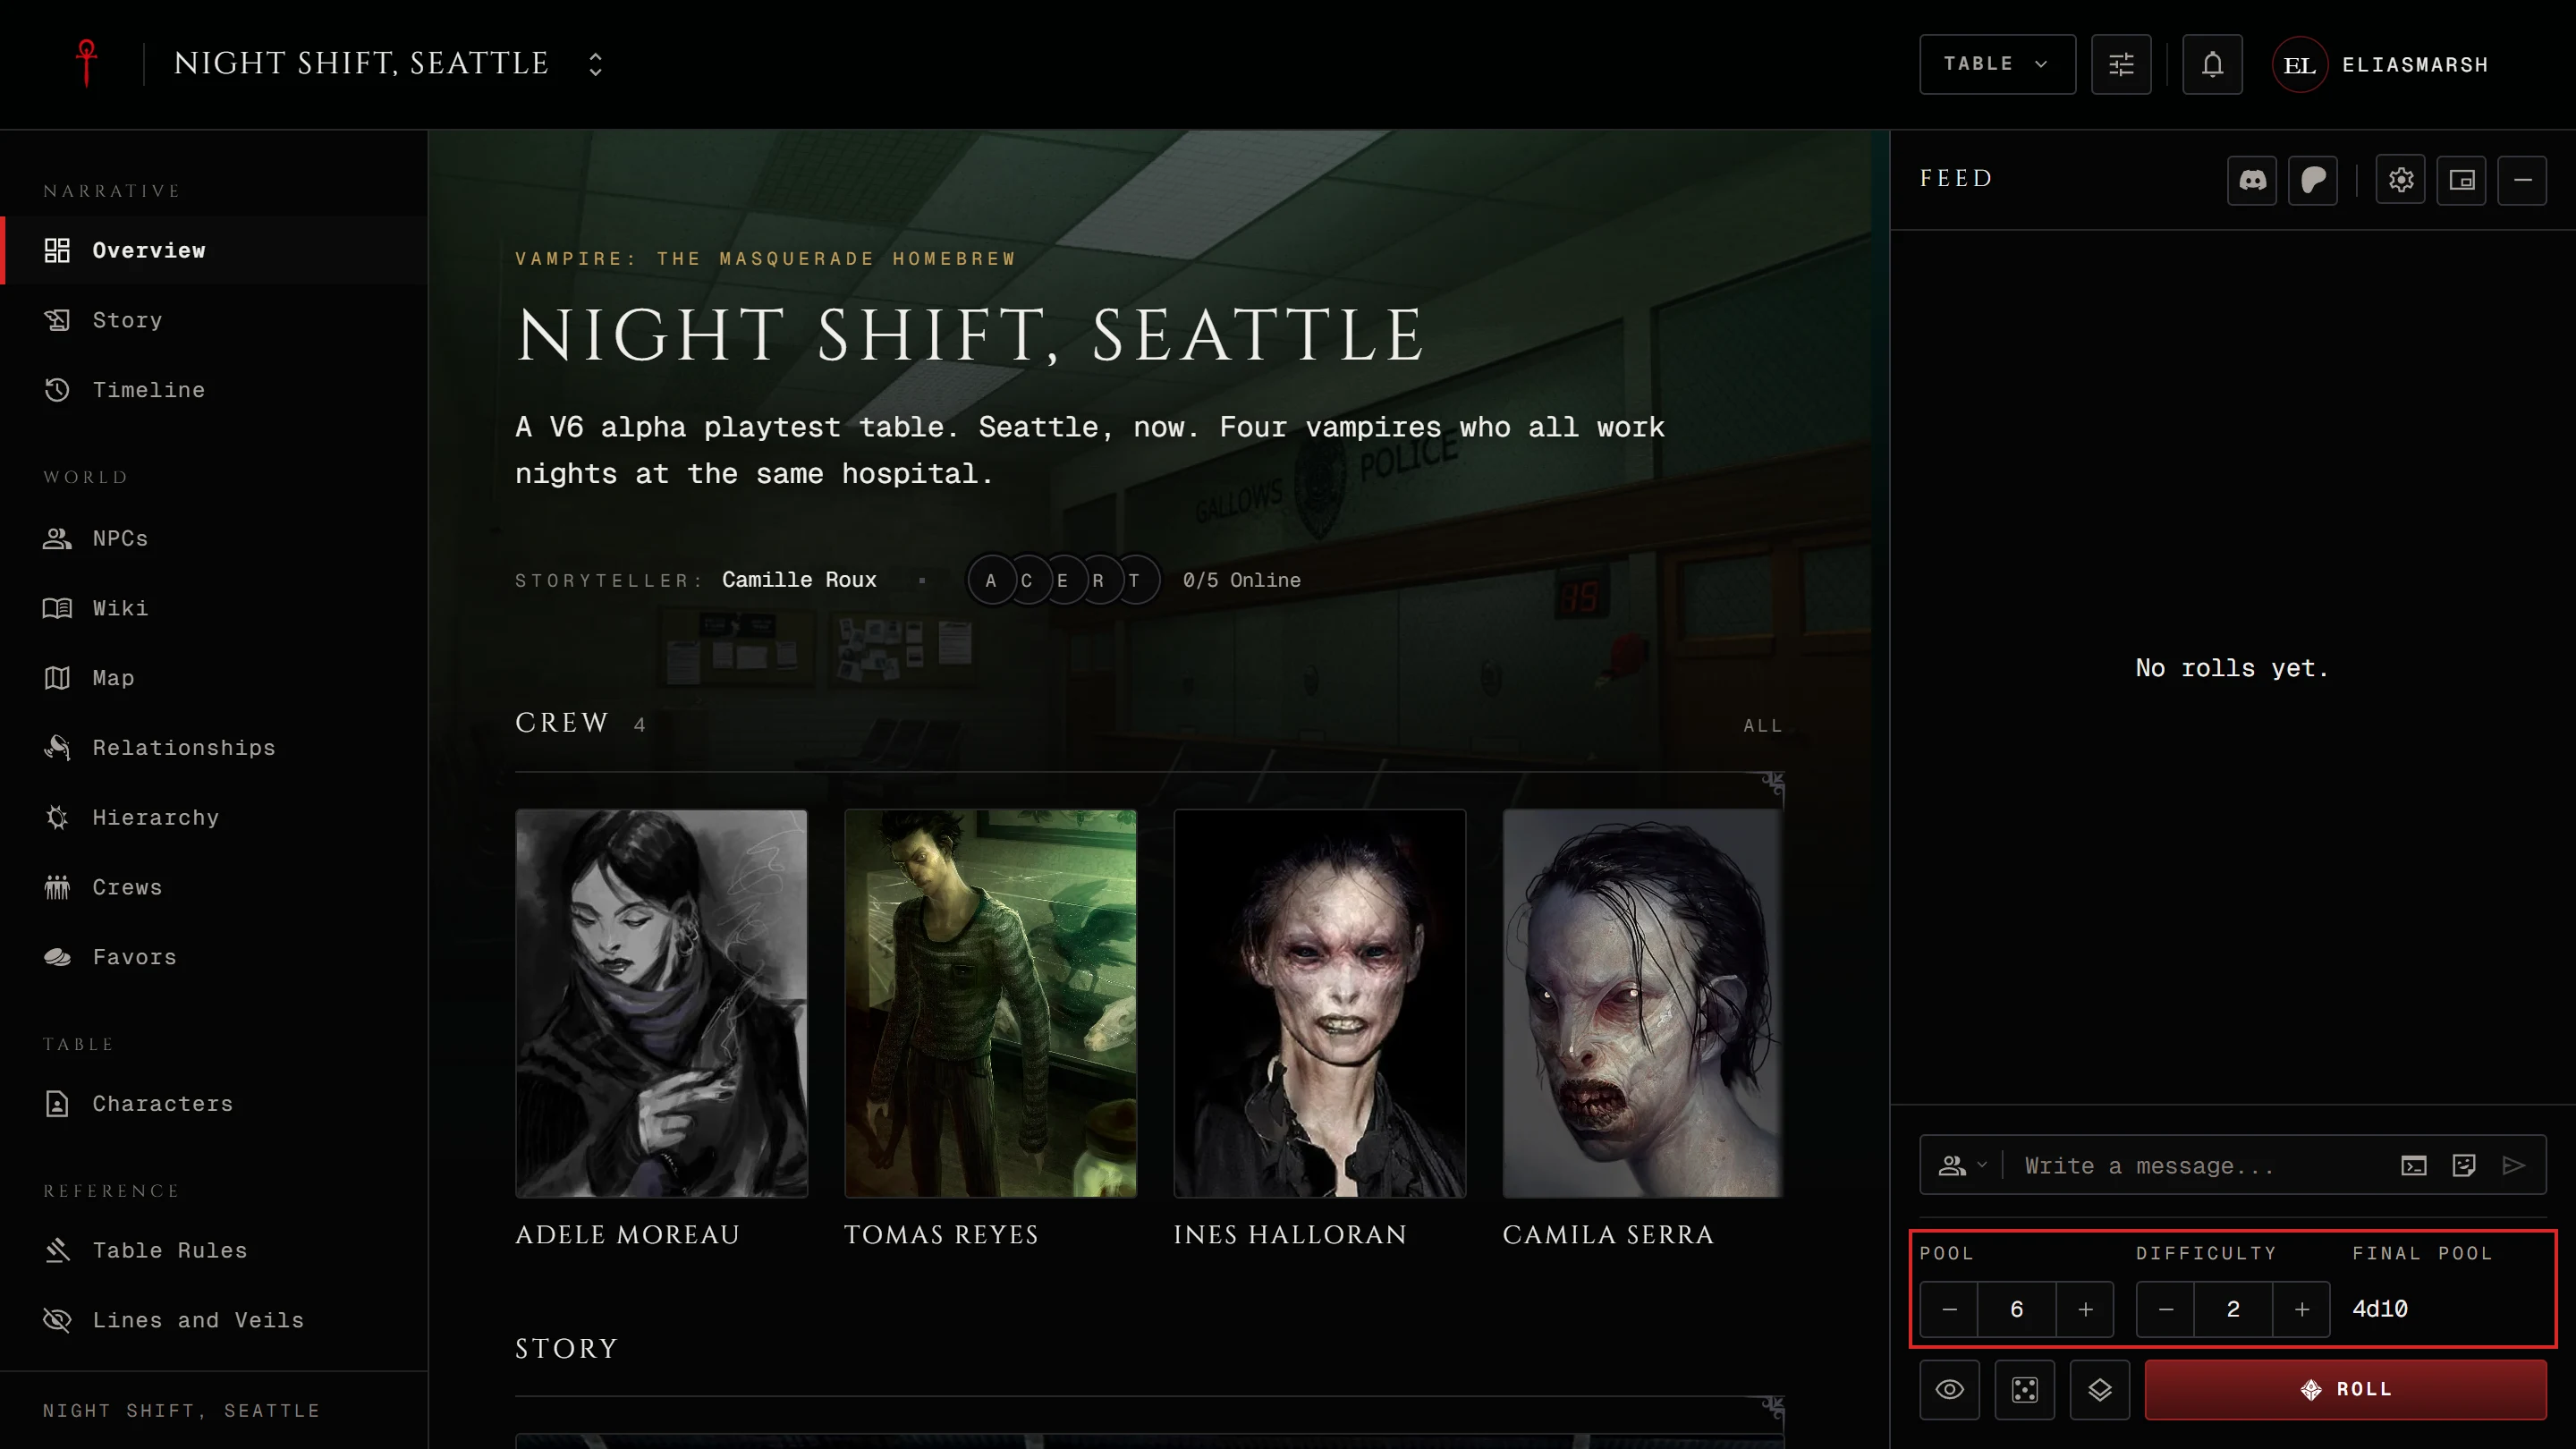Open the notifications bell
The width and height of the screenshot is (2576, 1449).
2212,64
